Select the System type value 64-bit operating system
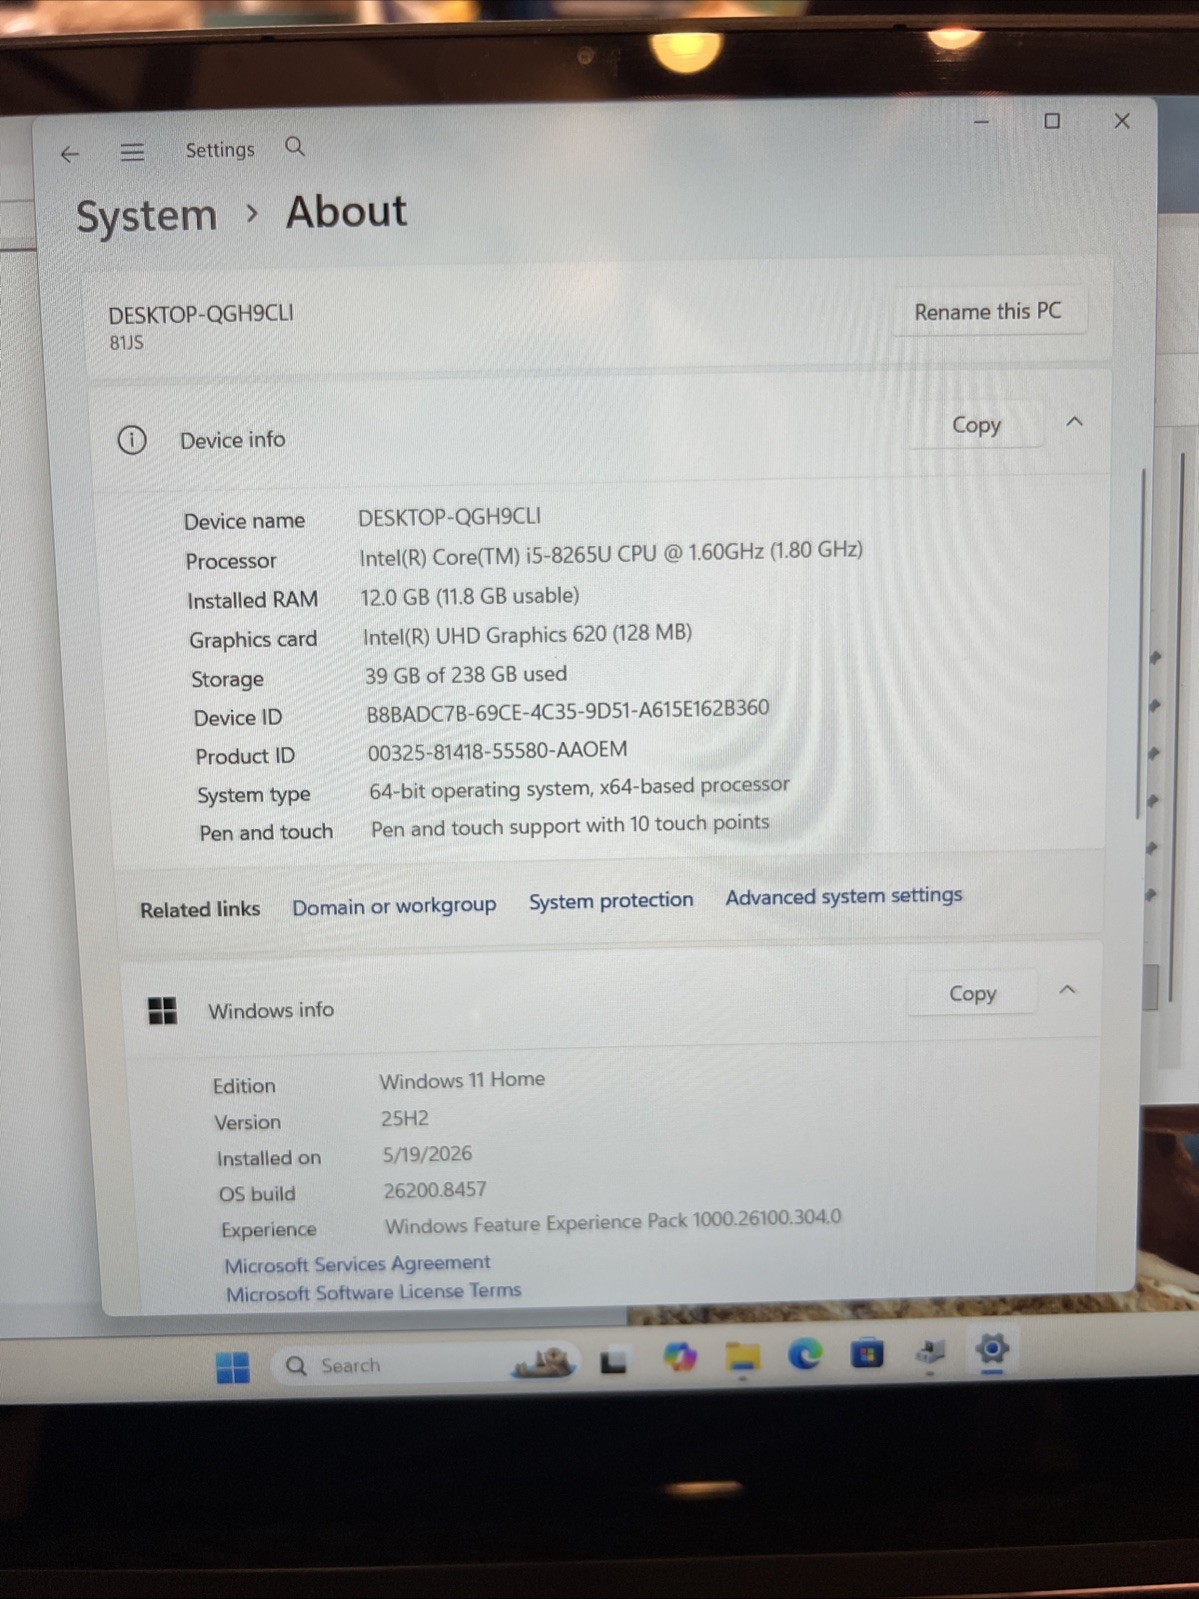This screenshot has height=1599, width=1199. point(579,788)
